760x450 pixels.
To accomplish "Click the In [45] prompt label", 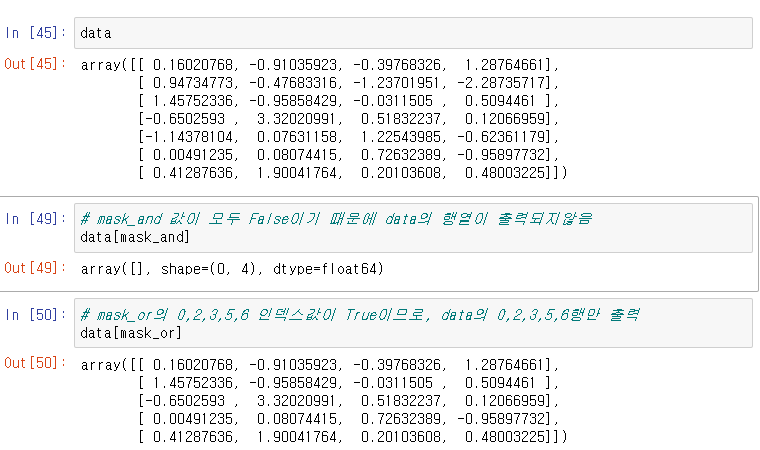I will click(x=35, y=33).
